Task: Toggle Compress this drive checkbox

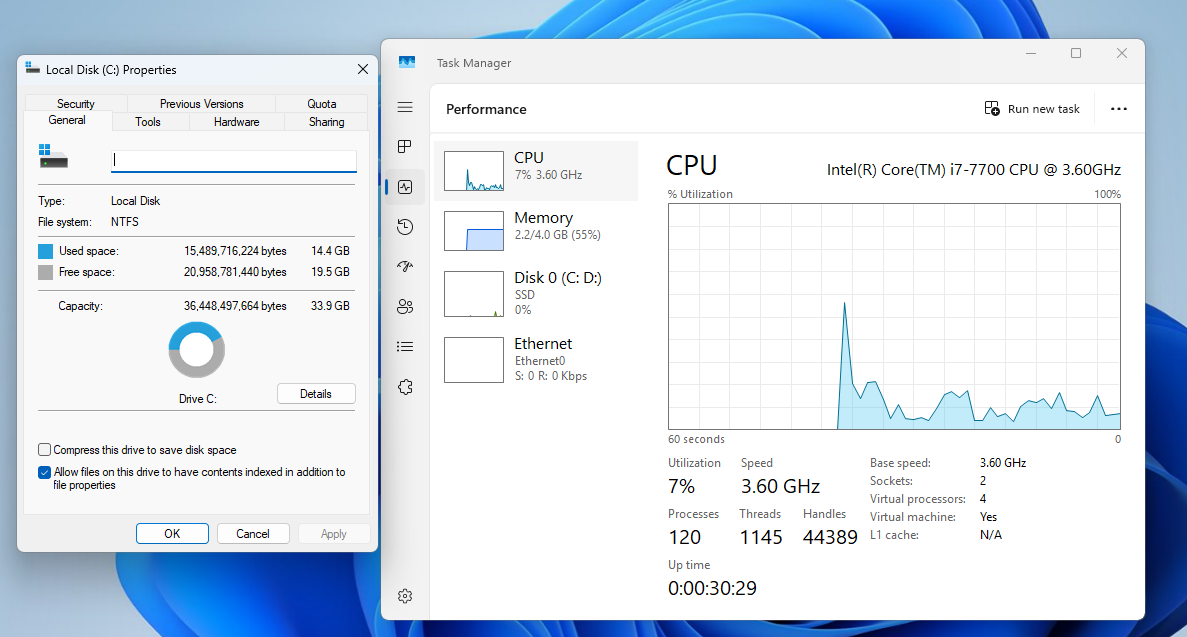Action: click(x=45, y=450)
